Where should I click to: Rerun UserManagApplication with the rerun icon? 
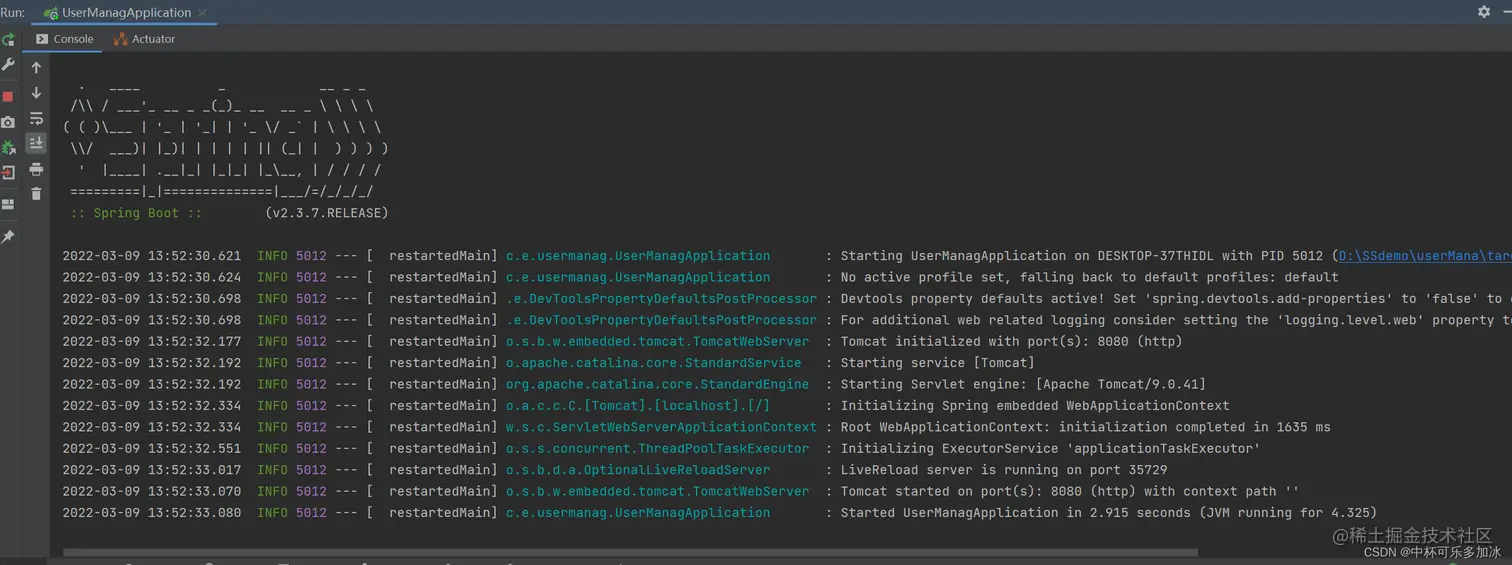(8, 40)
